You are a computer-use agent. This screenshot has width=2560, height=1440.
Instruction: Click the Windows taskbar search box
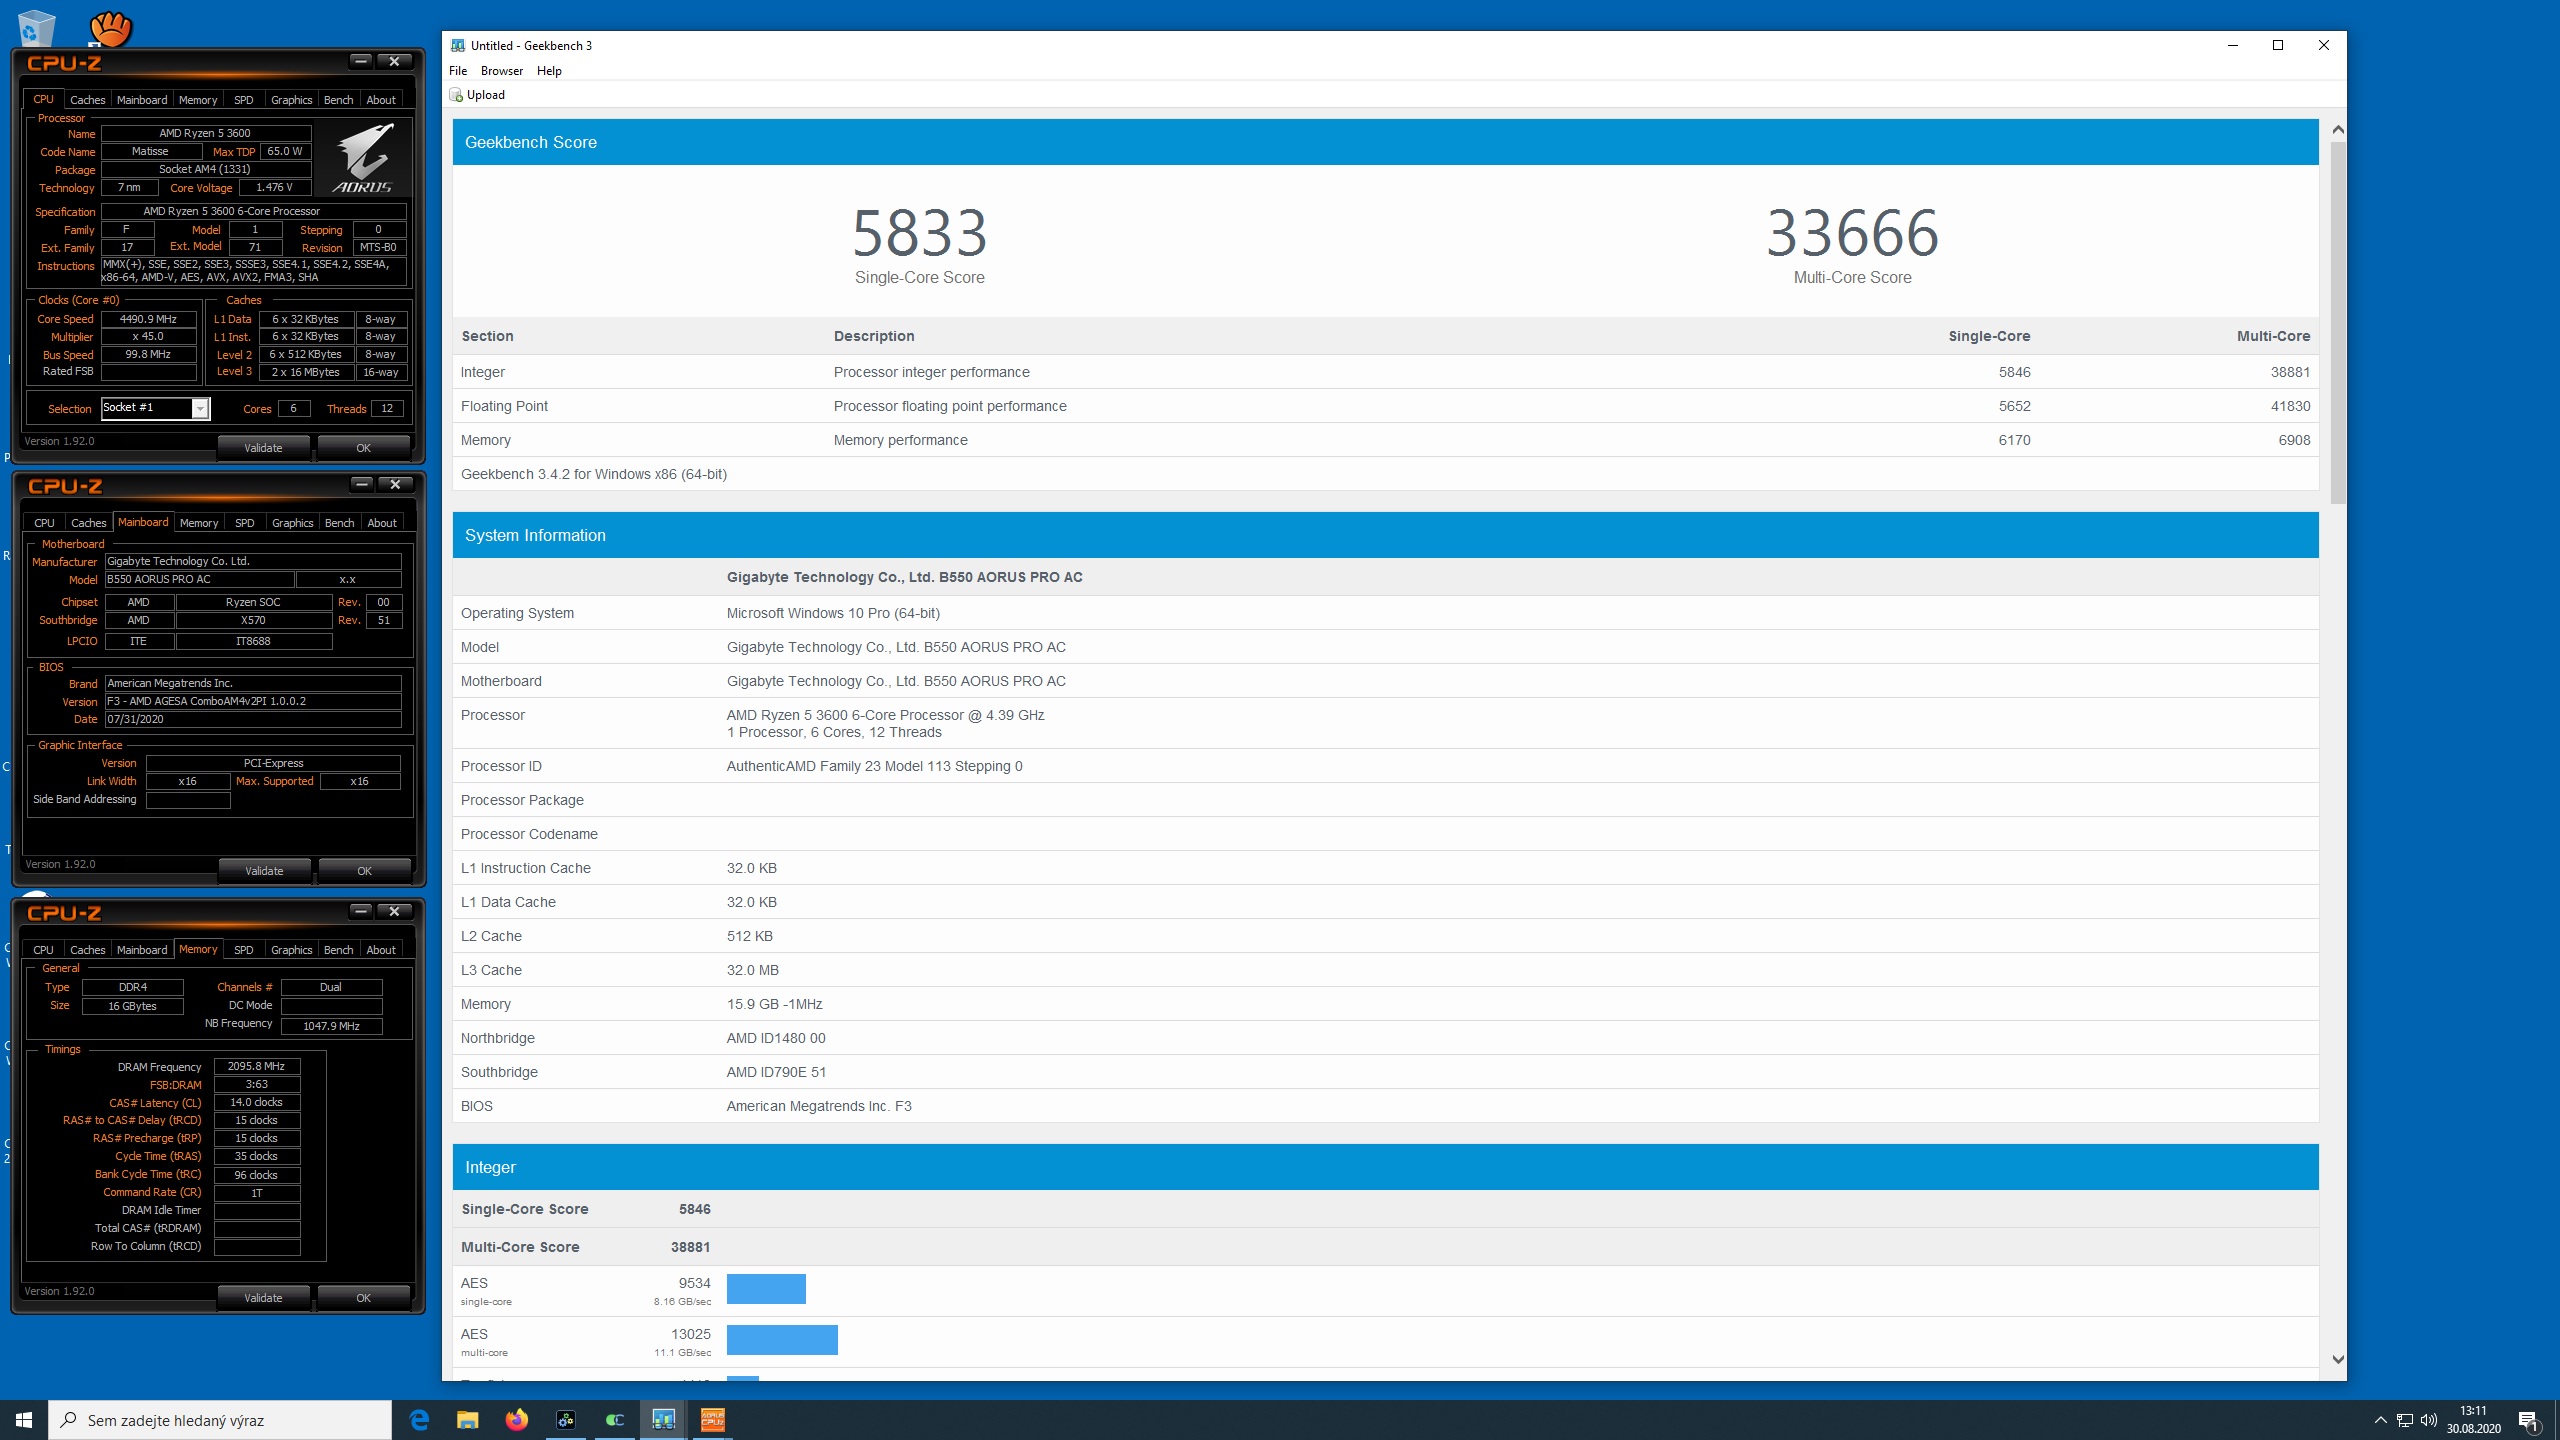coord(220,1420)
